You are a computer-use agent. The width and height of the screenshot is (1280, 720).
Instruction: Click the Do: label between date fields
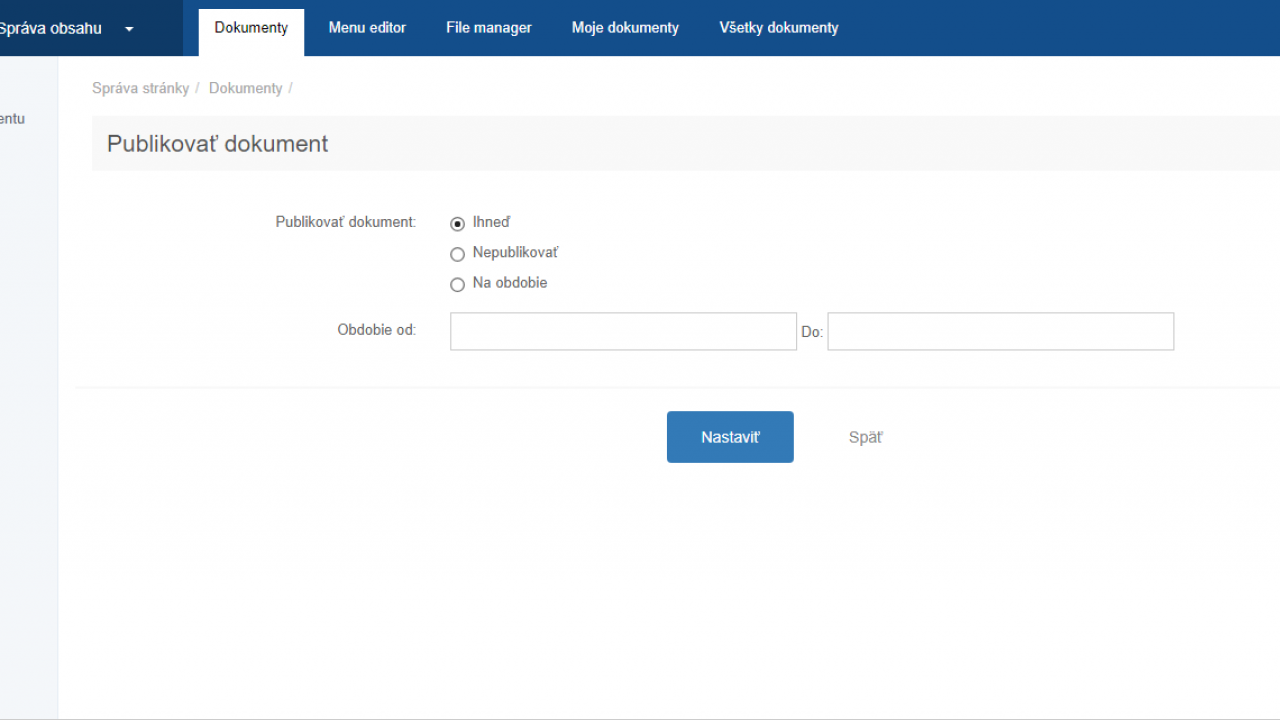(x=811, y=332)
